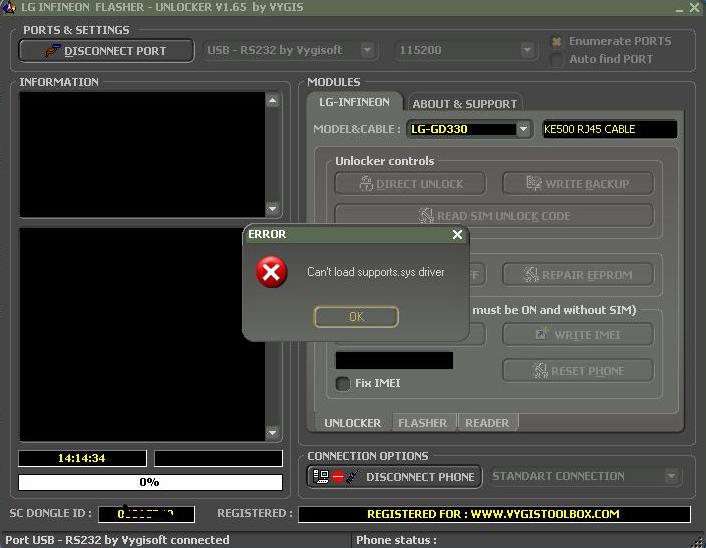Screen dimensions: 706x548
Task: Open the ABOUT & SUPPORT tab
Action: click(x=464, y=104)
